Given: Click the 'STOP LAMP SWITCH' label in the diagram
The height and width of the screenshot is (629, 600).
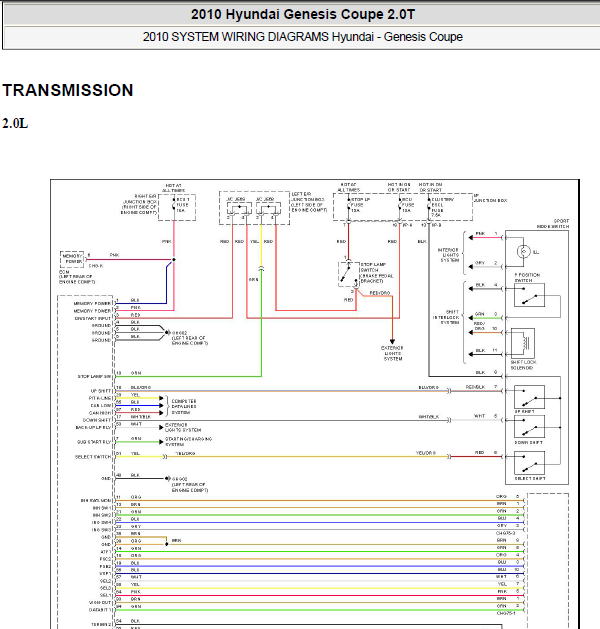Looking at the screenshot, I should pos(377,273).
